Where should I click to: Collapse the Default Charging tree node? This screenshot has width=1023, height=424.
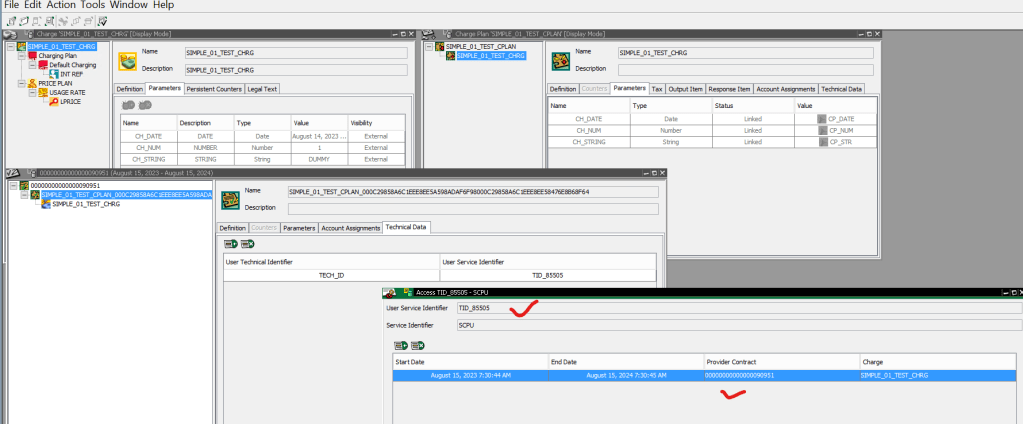pos(32,65)
